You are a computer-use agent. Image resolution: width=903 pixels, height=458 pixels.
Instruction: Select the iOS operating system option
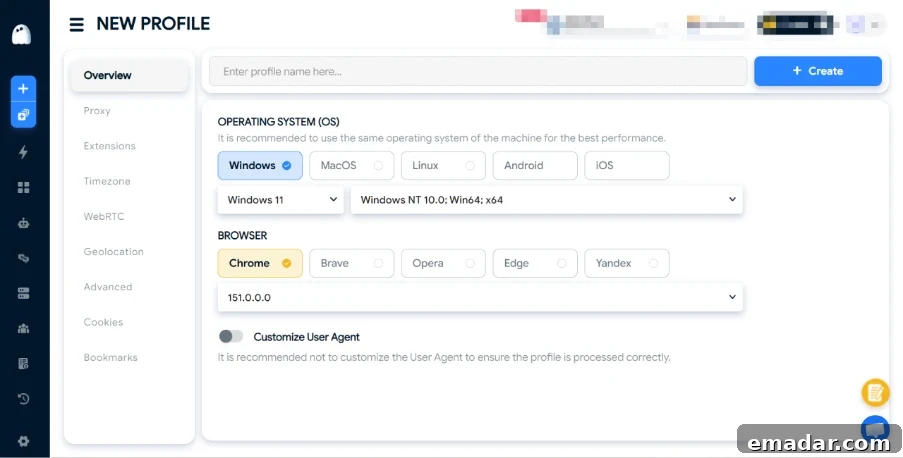tap(627, 165)
